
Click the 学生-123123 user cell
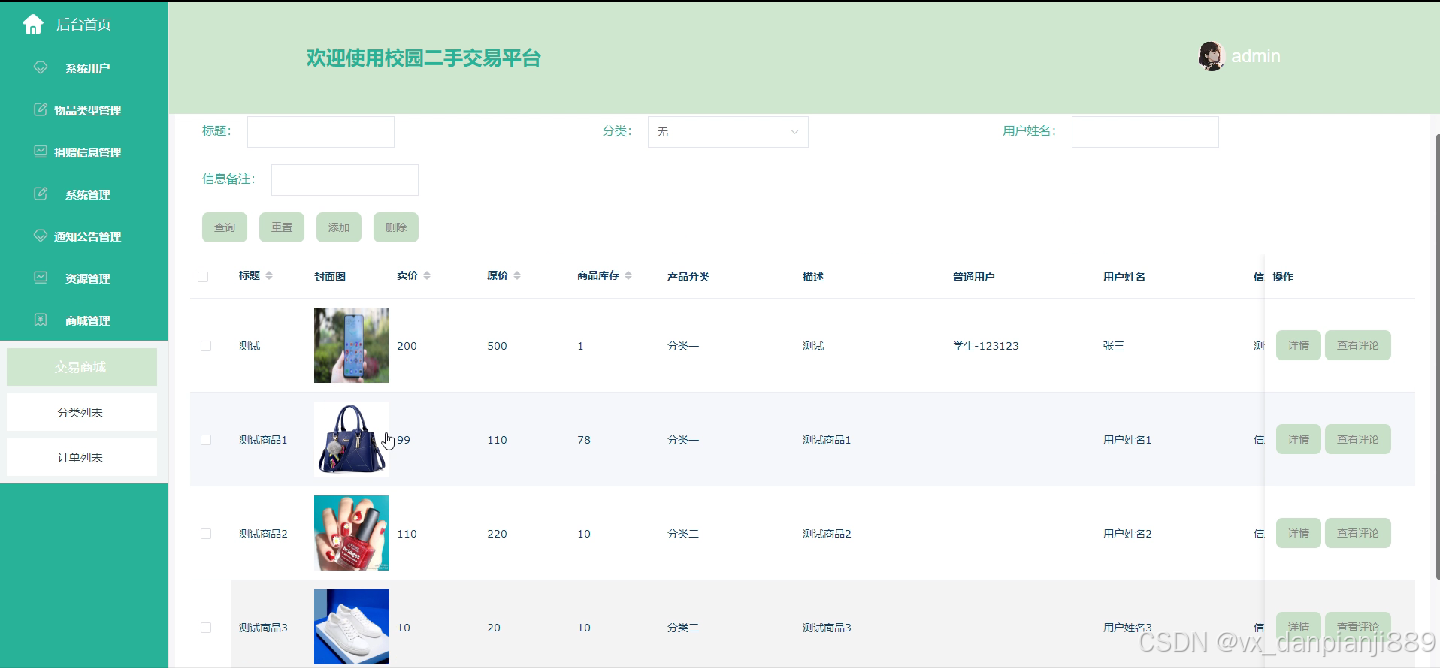[986, 346]
